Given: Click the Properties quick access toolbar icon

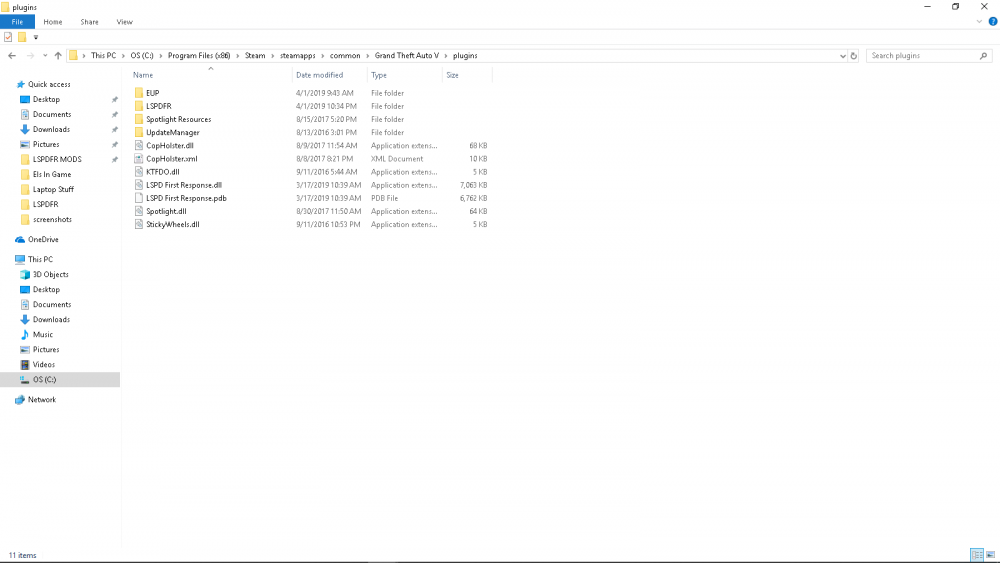Looking at the screenshot, I should (8, 37).
